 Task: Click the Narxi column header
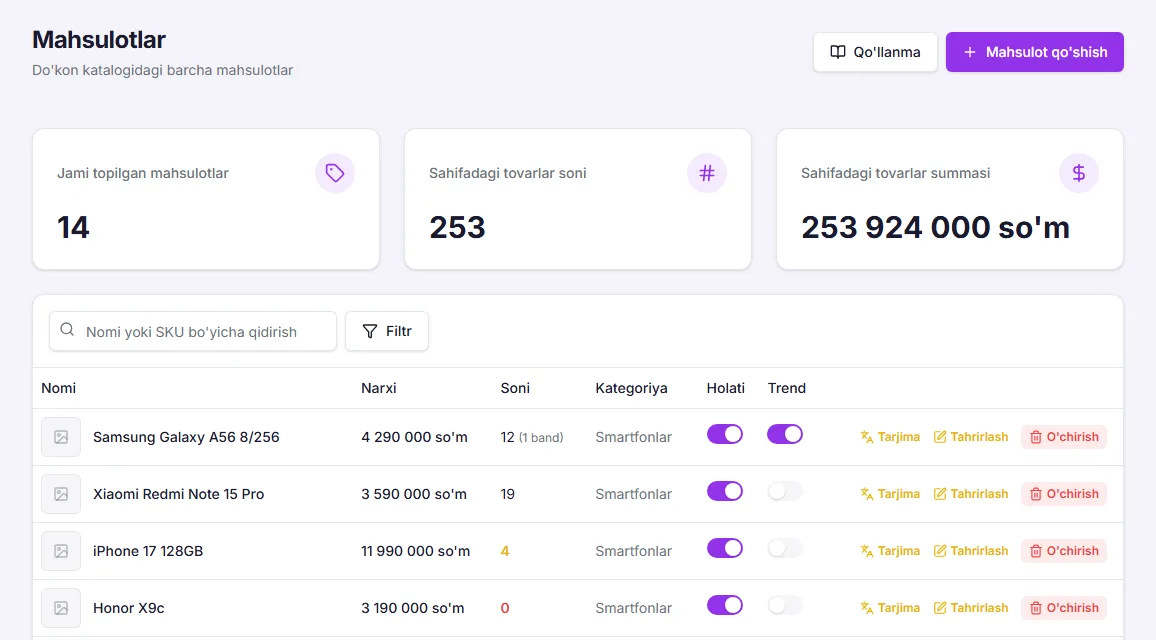pyautogui.click(x=379, y=388)
